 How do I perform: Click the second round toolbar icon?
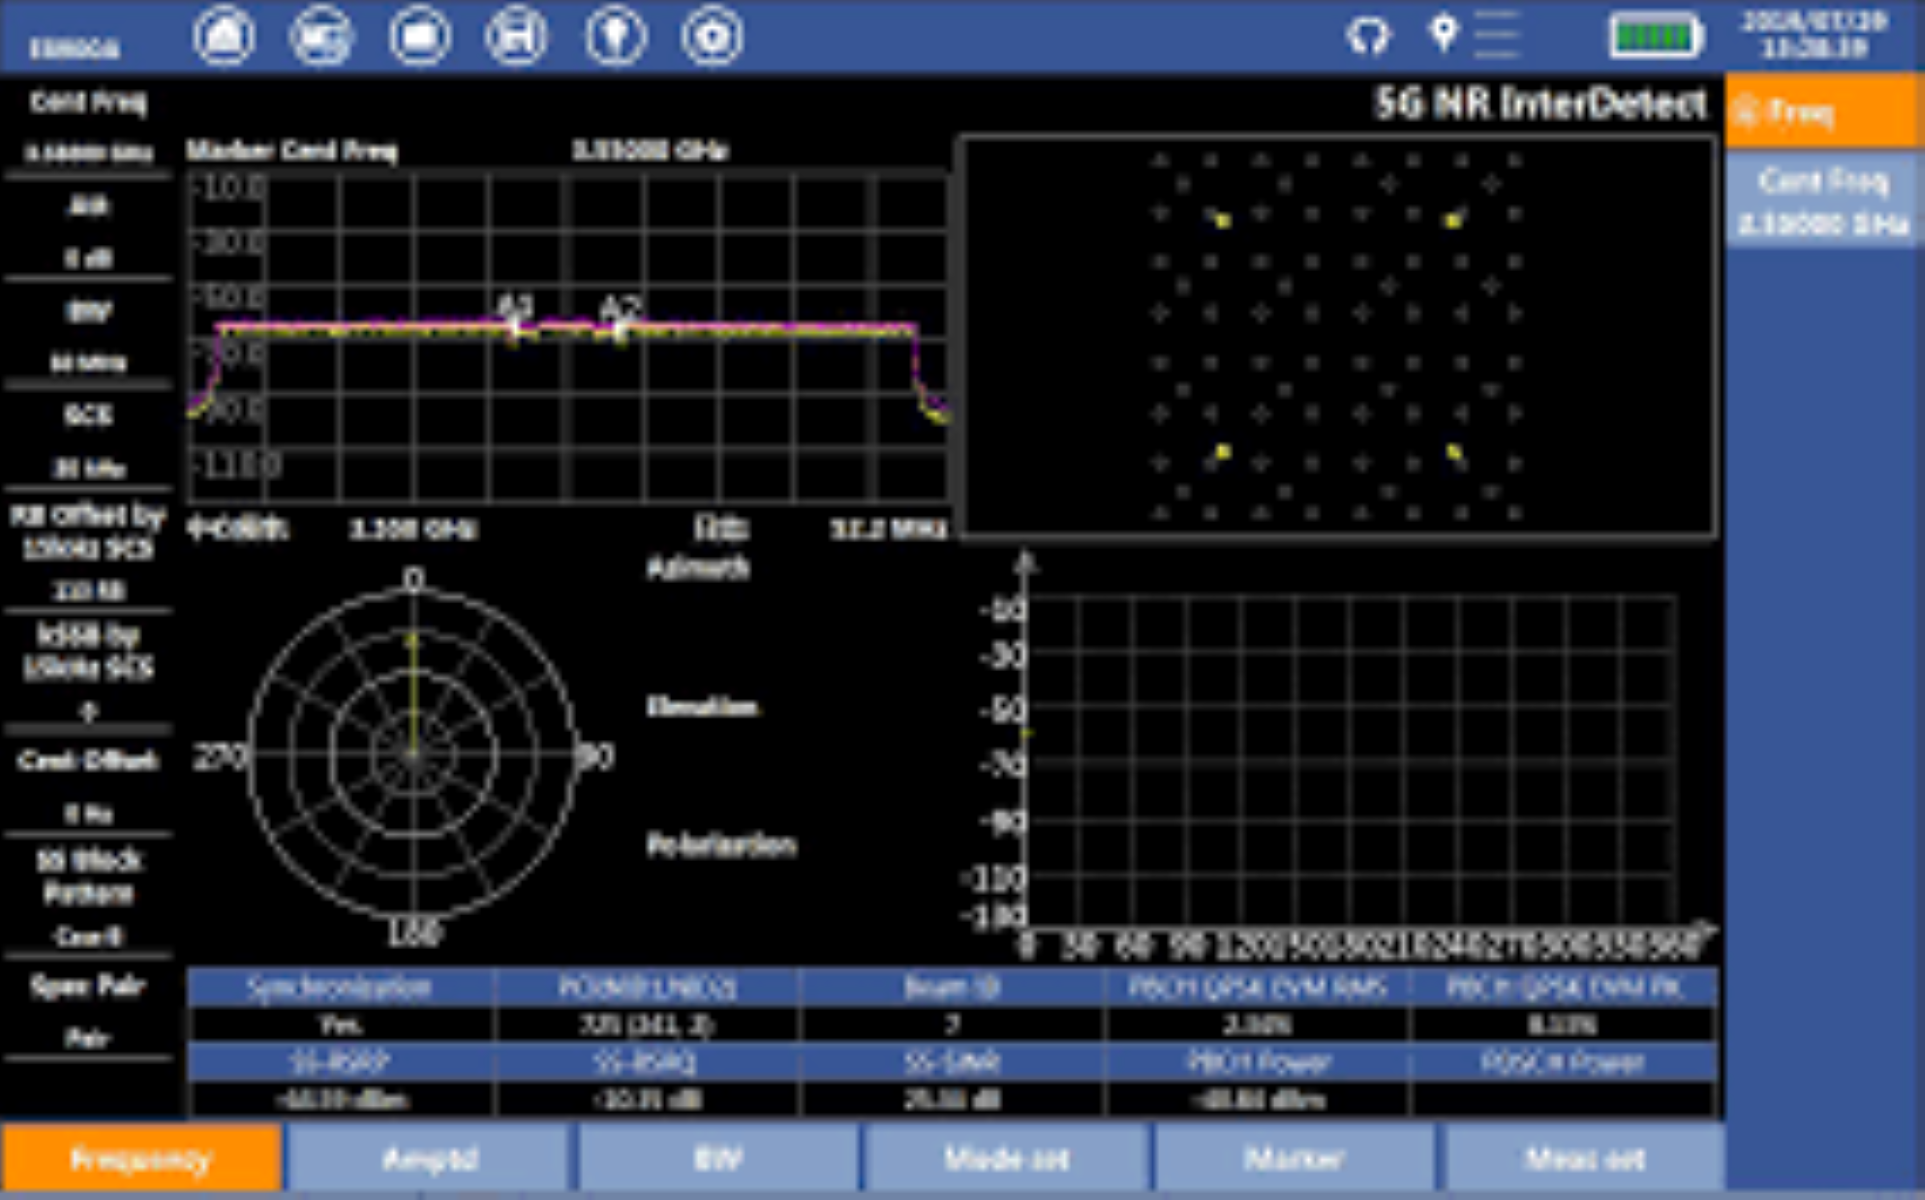point(321,36)
